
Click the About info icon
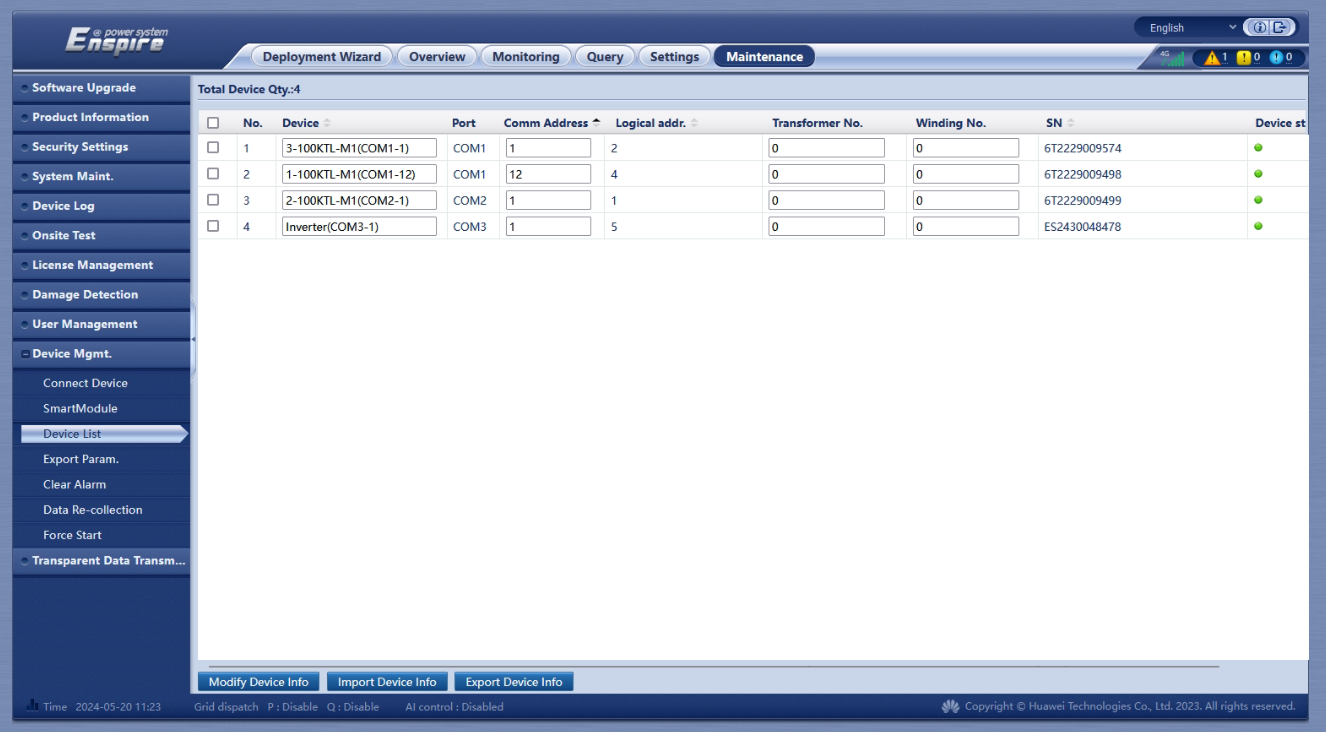coord(1260,27)
